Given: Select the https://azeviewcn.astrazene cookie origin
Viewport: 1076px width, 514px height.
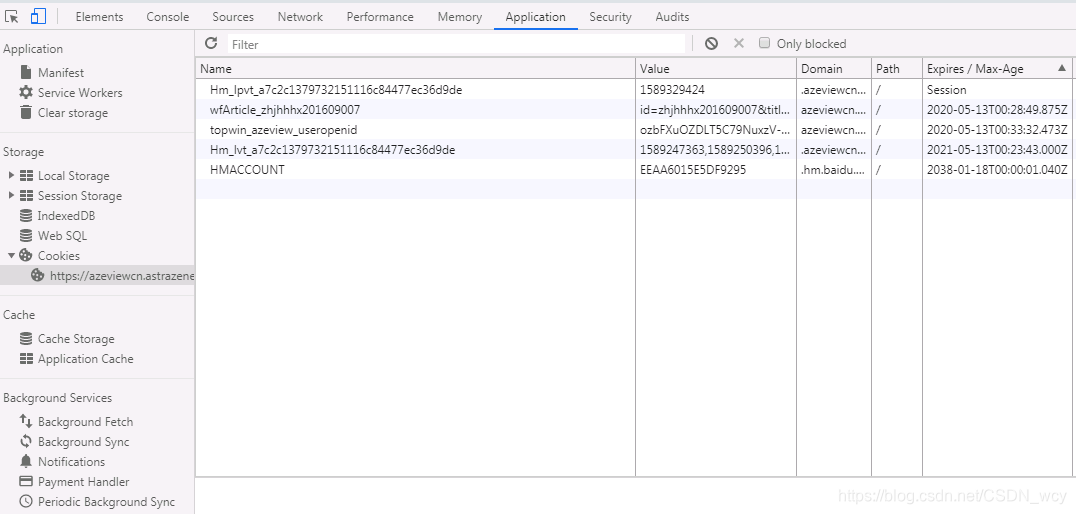Looking at the screenshot, I should pos(122,276).
